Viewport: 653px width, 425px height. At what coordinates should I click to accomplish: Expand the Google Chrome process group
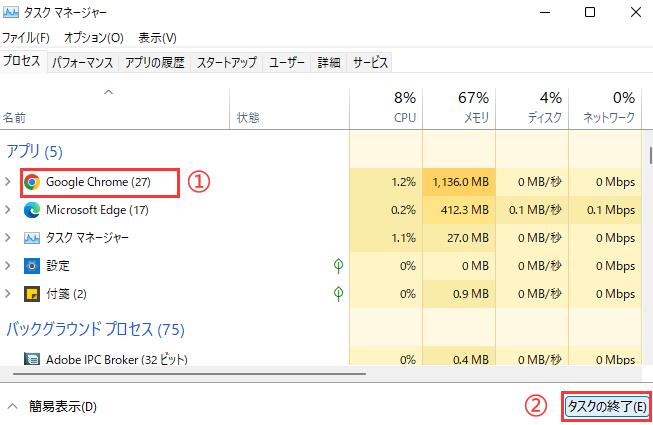coord(8,182)
